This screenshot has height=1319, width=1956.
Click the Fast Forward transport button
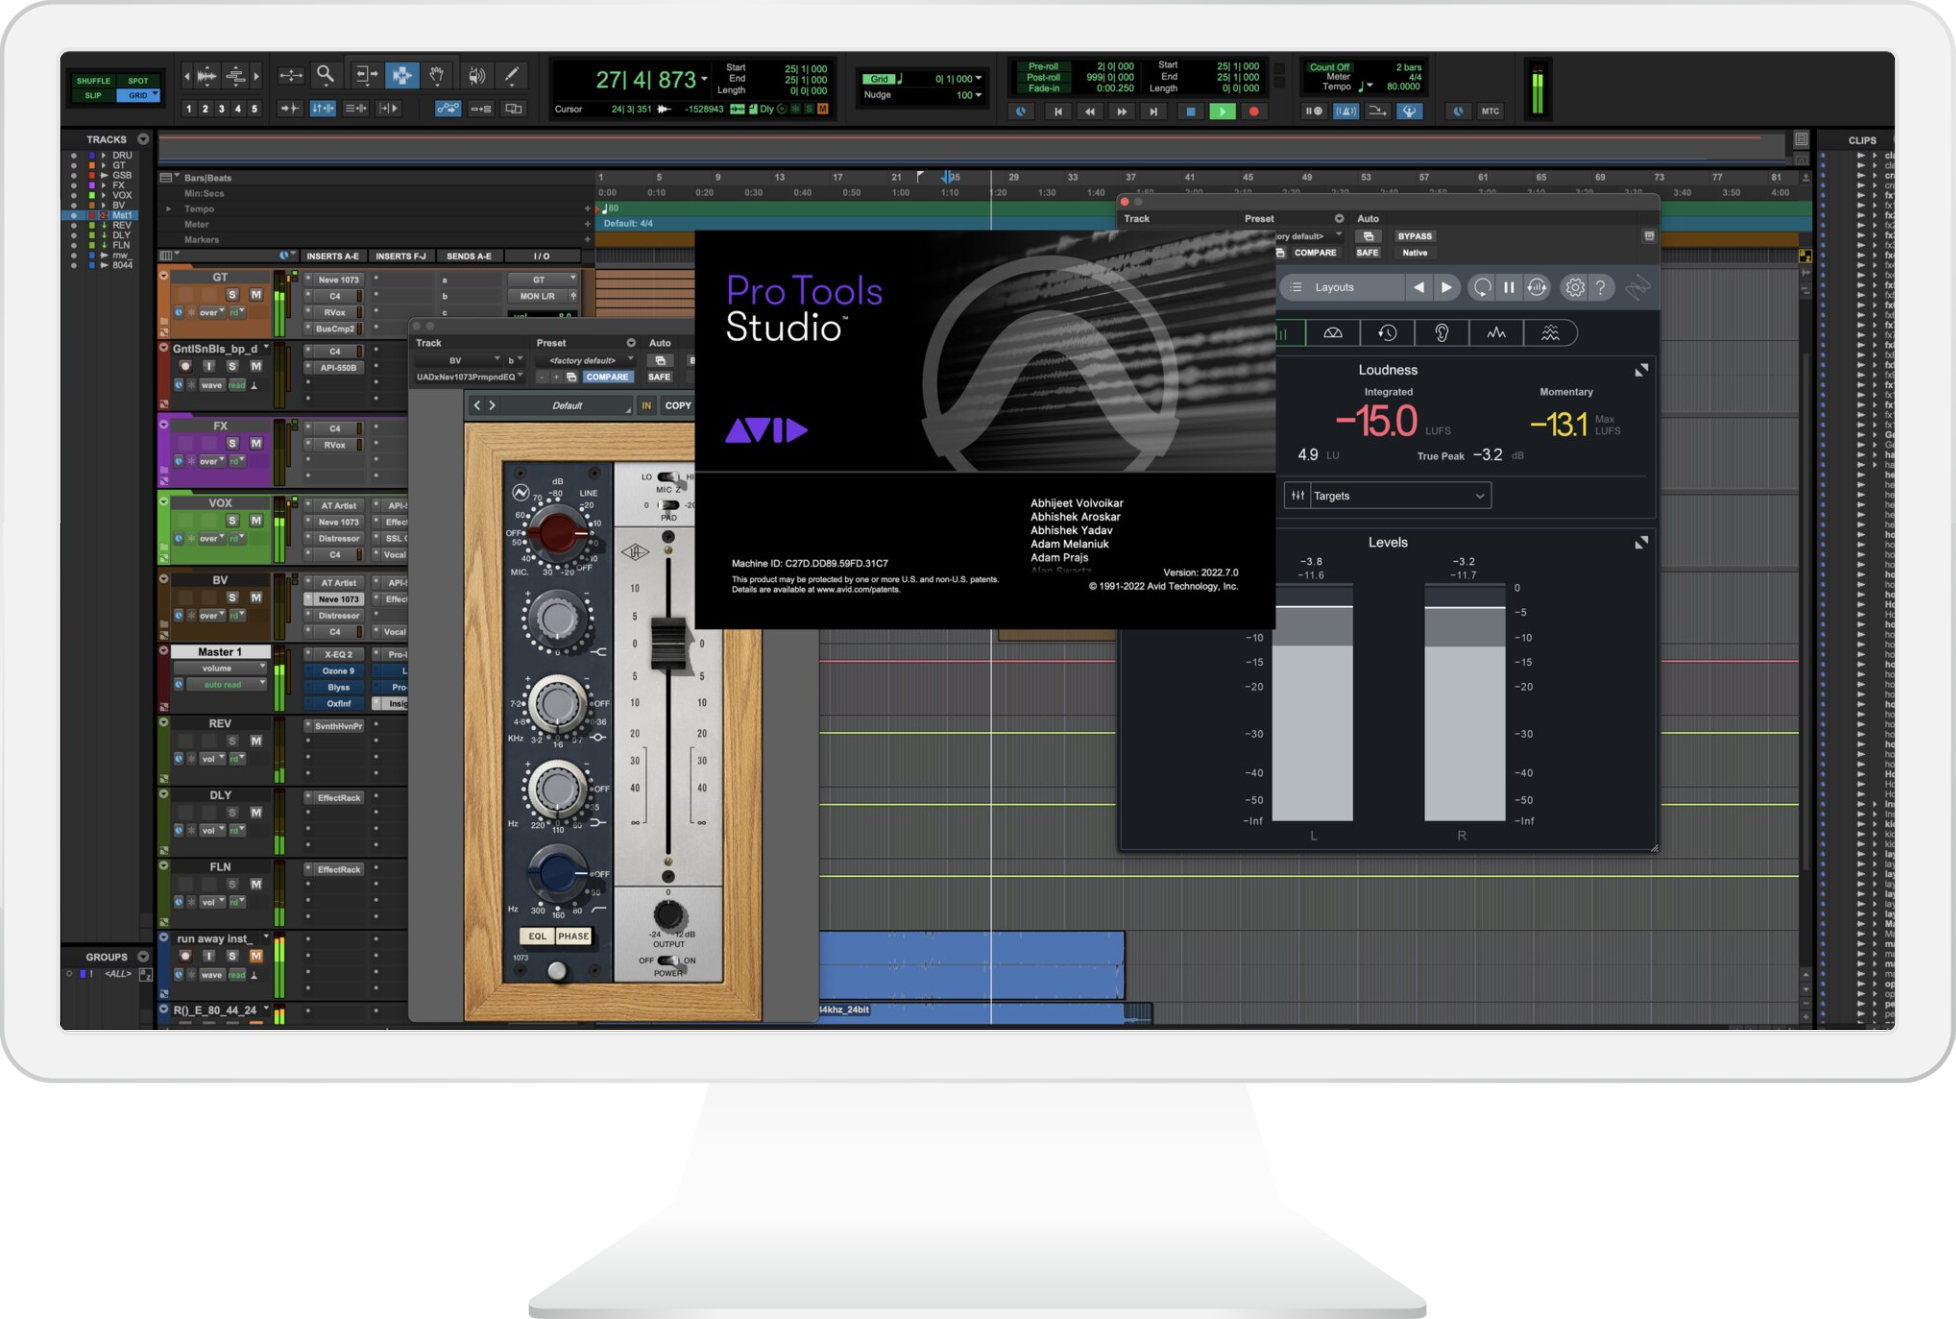pos(1122,112)
